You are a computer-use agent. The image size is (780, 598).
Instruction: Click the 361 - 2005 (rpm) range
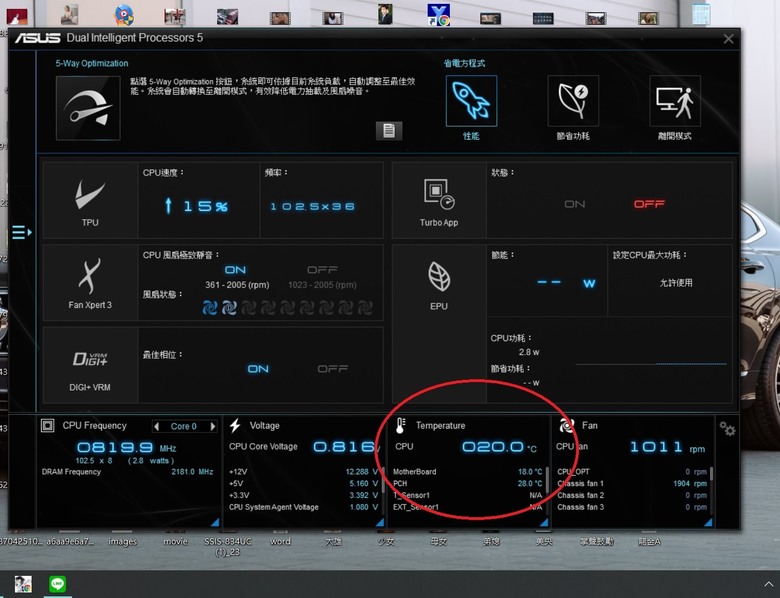237,285
